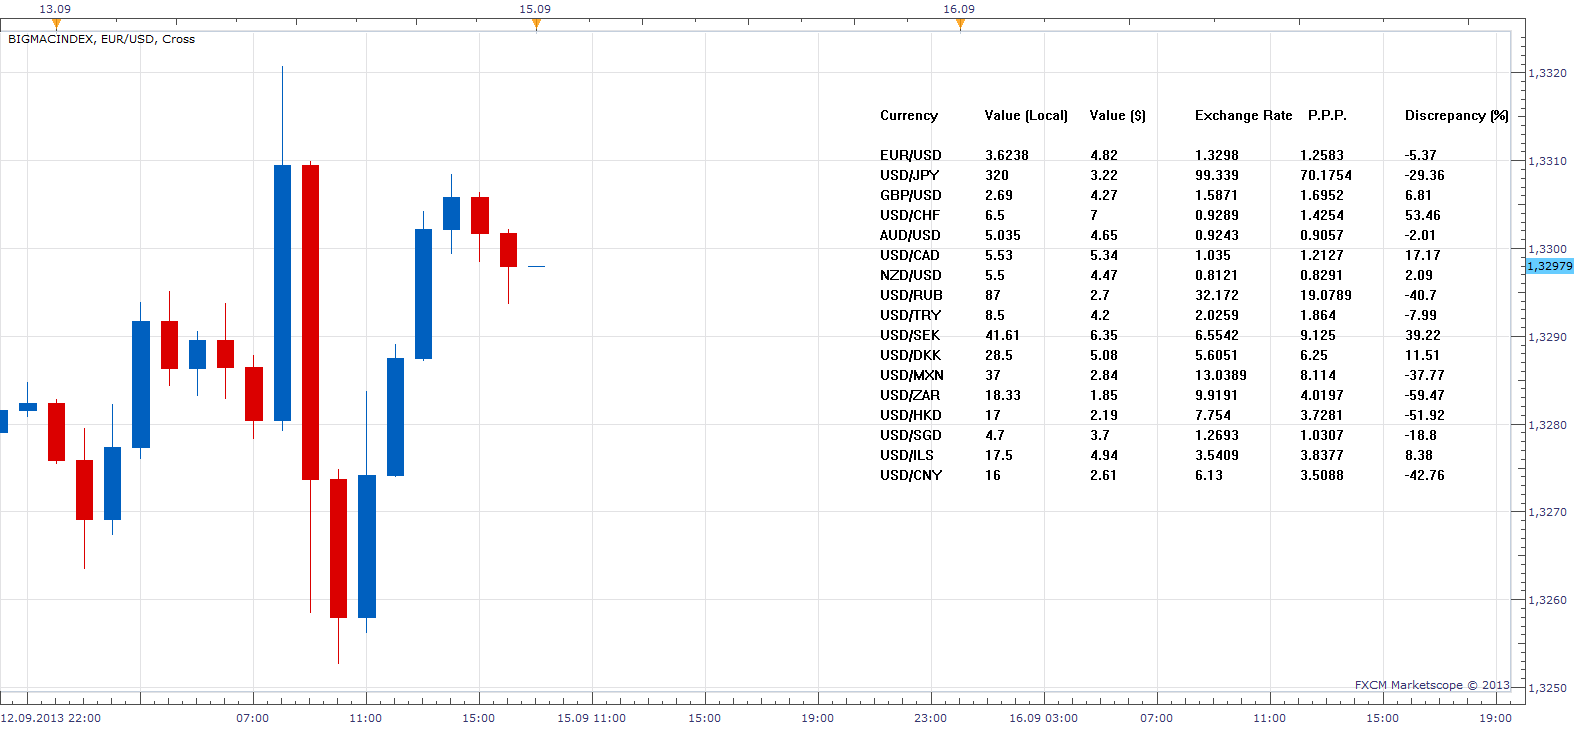Viewport: 1583px width, 730px height.
Task: Click the 16.09 03:00 time axis label
Action: (1043, 718)
